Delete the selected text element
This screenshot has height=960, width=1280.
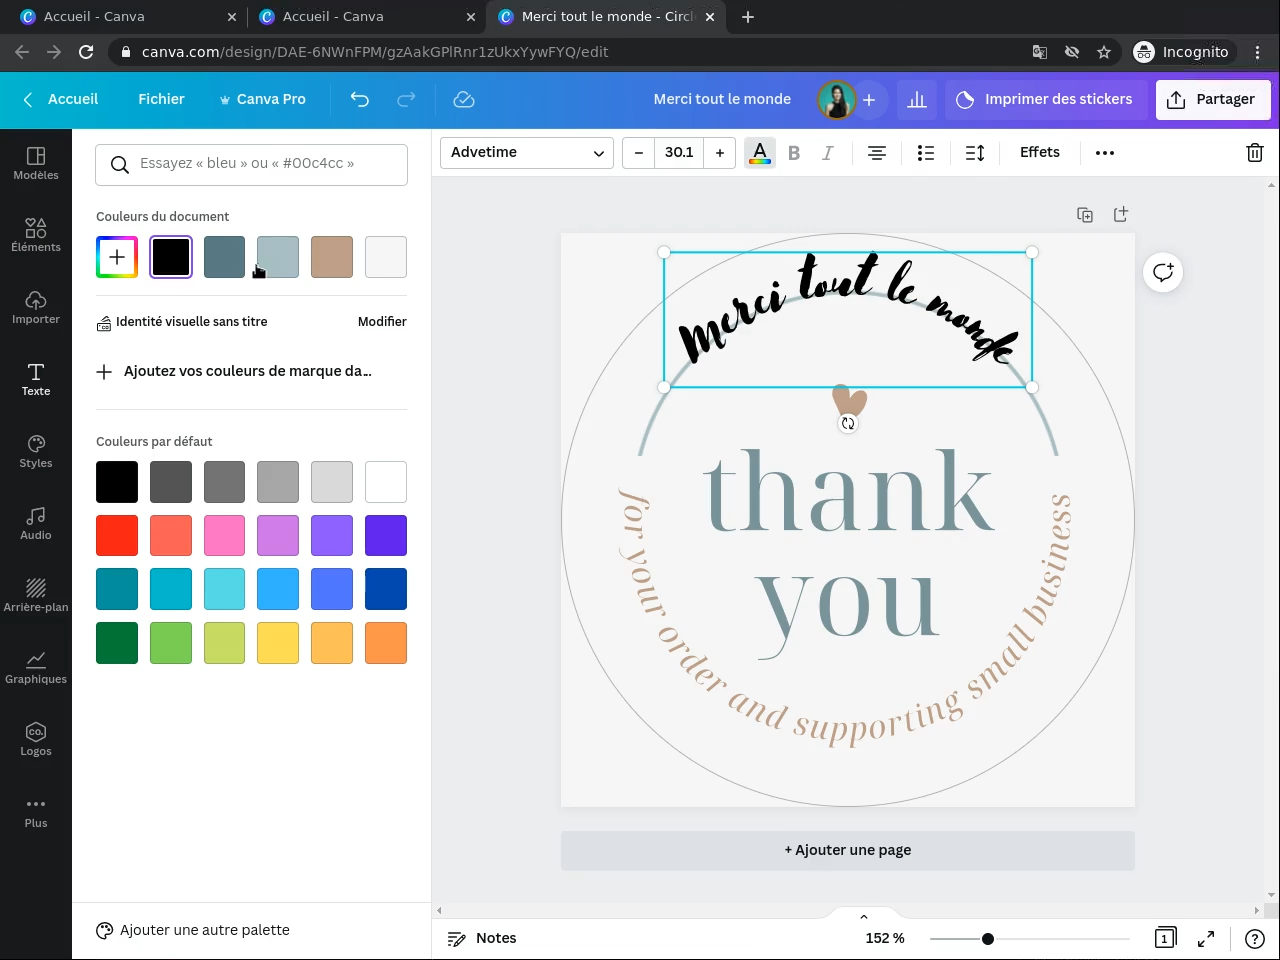pyautogui.click(x=1255, y=153)
